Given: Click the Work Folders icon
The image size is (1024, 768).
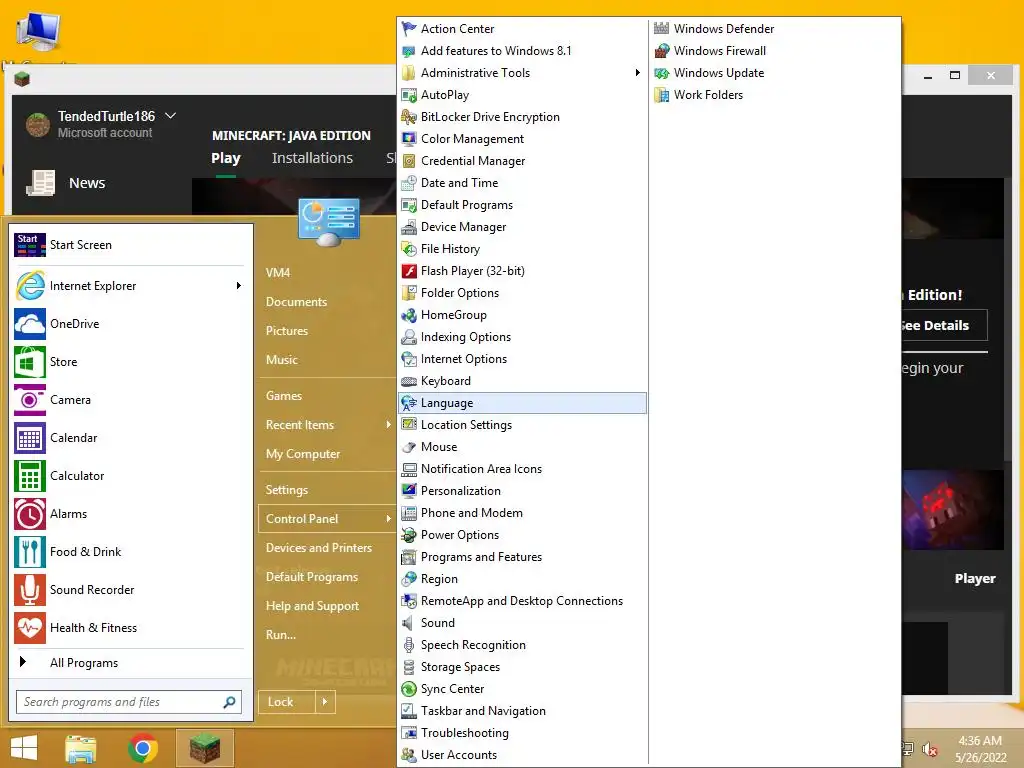Looking at the screenshot, I should pyautogui.click(x=662, y=95).
